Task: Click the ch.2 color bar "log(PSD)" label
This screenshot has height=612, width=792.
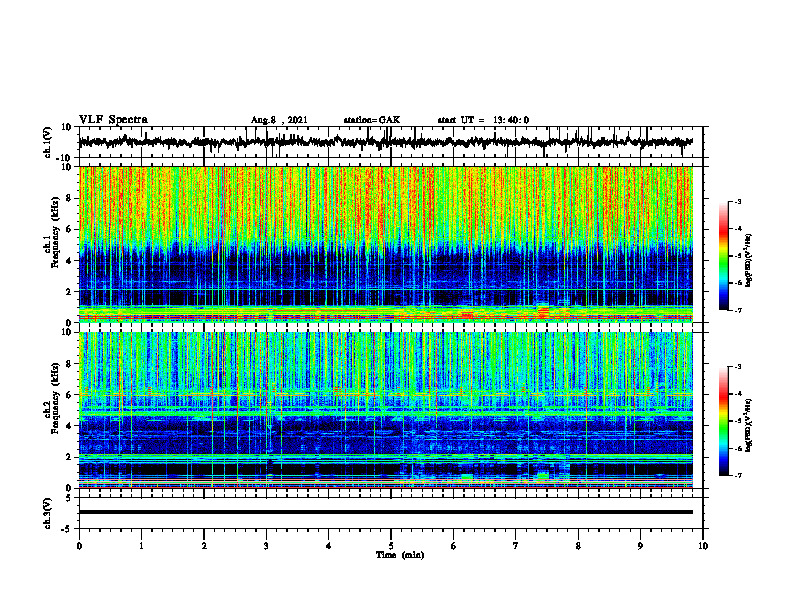Action: click(749, 425)
